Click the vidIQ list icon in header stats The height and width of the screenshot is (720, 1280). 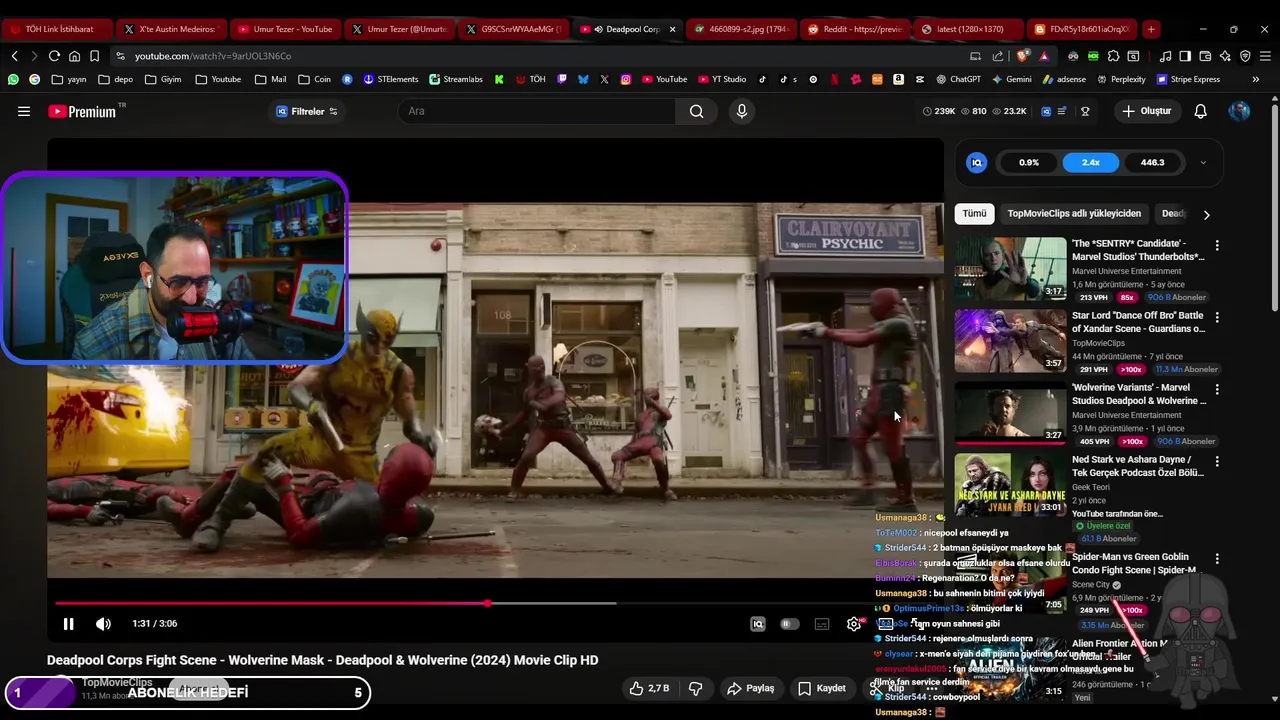pos(1062,111)
